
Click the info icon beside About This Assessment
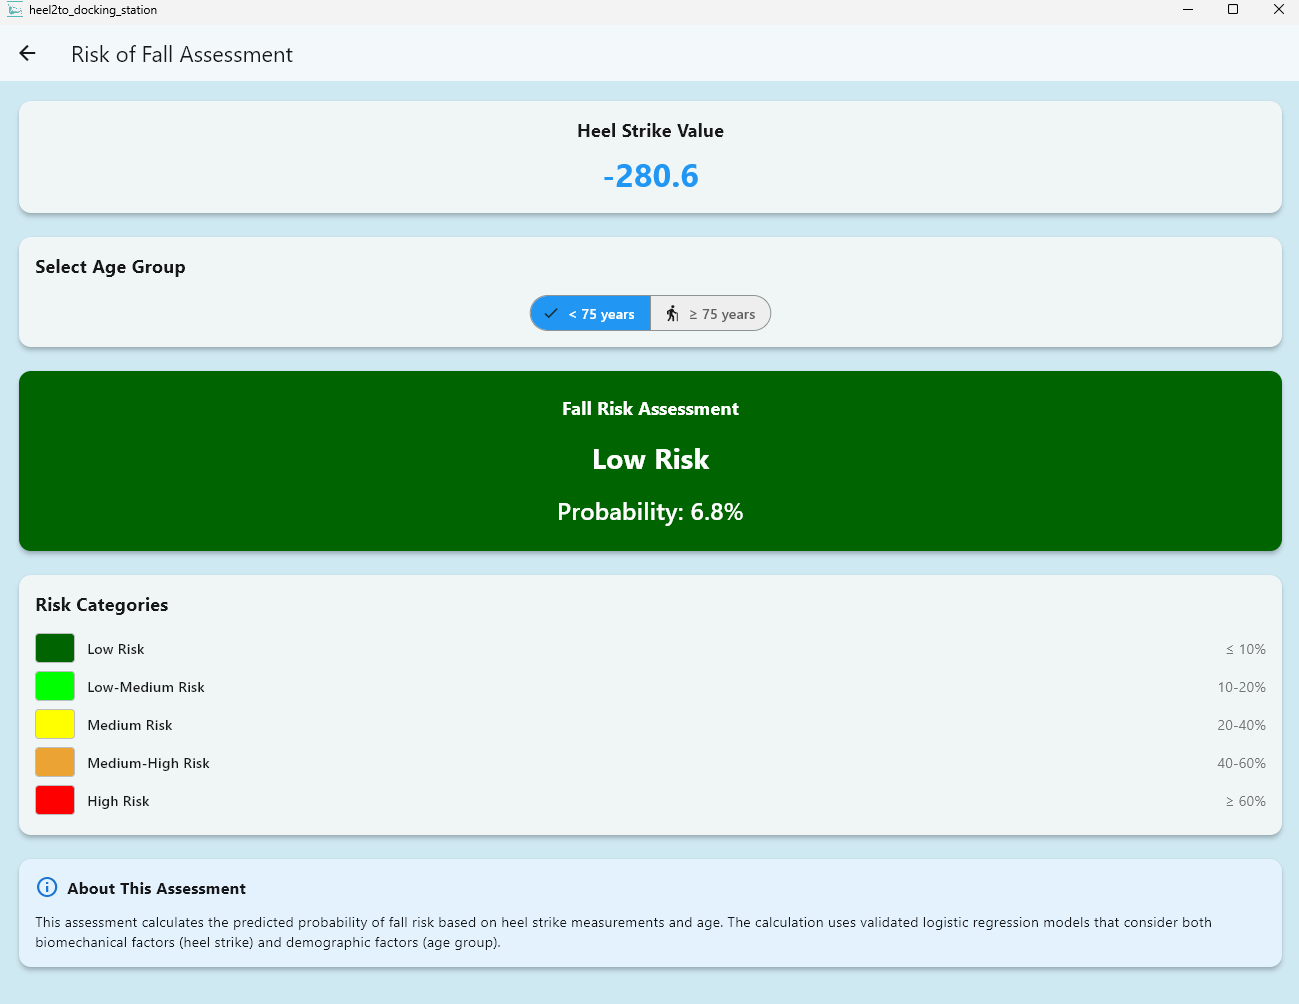click(x=47, y=887)
